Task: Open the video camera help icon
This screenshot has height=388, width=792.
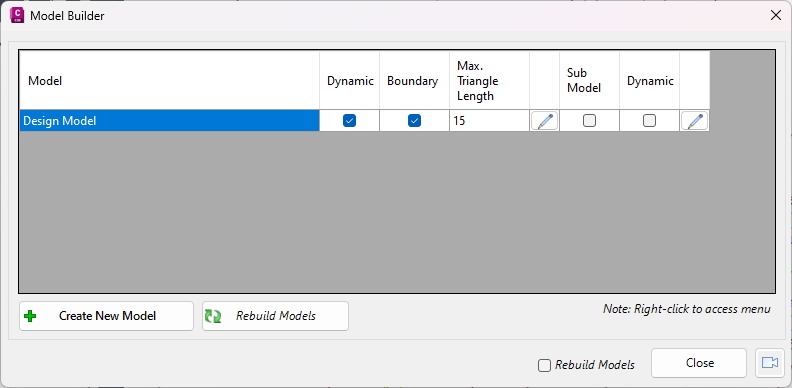Action: pos(770,363)
